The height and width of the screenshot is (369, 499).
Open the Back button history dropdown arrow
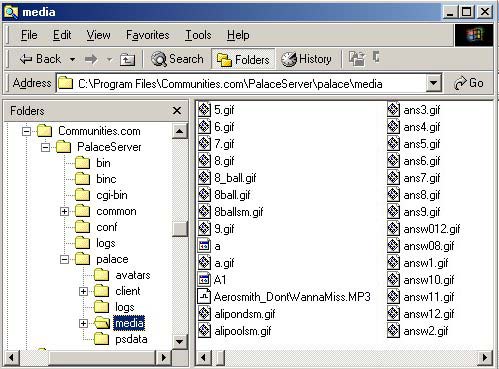pos(72,60)
